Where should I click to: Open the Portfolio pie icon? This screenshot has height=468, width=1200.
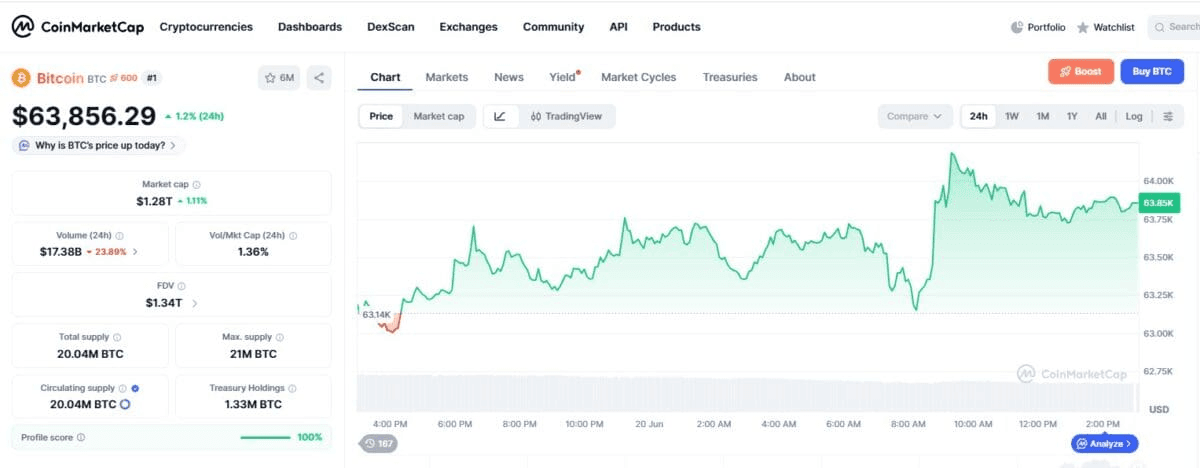[1017, 27]
